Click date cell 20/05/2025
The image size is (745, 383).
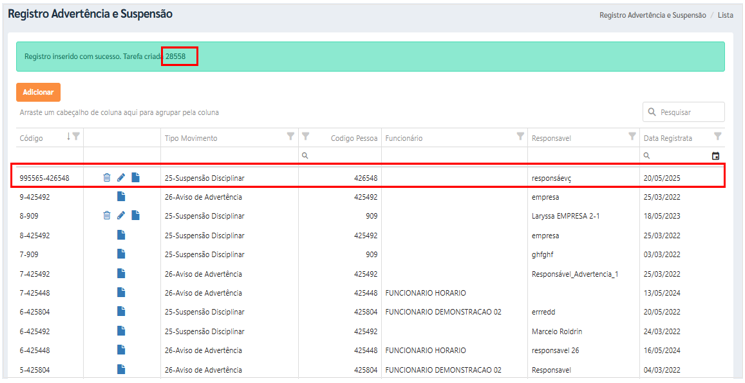click(x=662, y=178)
